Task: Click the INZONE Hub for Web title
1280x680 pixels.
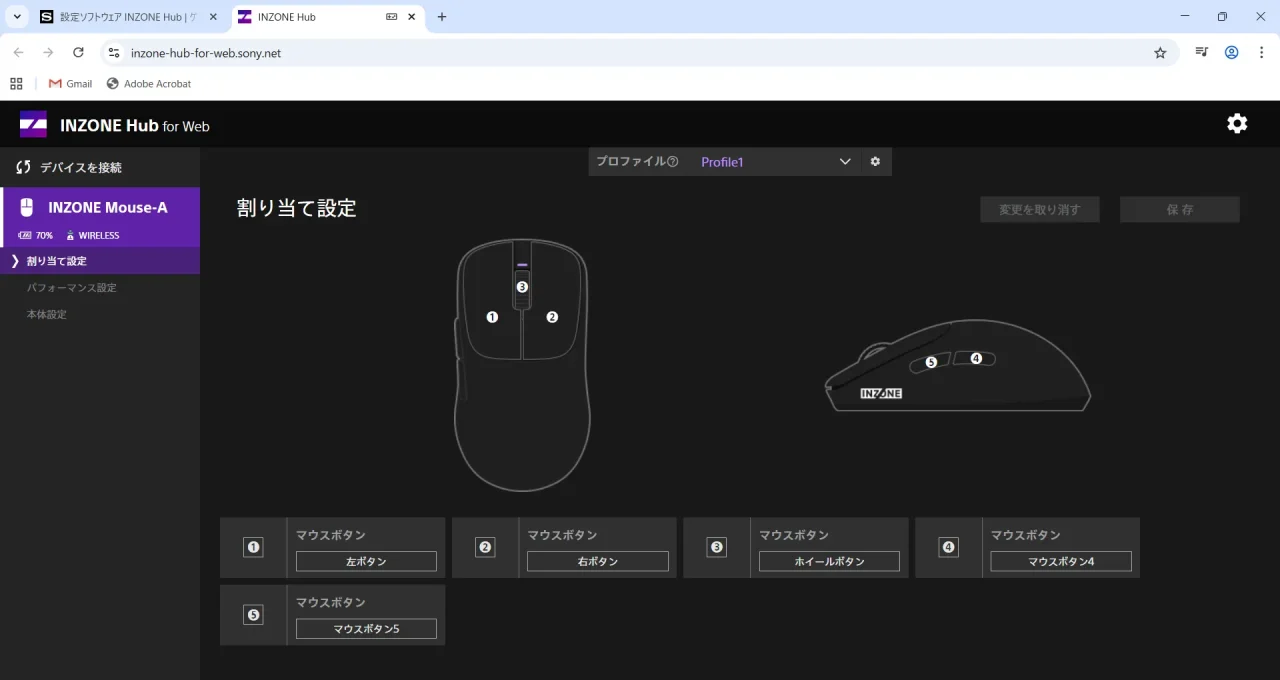Action: coord(135,125)
